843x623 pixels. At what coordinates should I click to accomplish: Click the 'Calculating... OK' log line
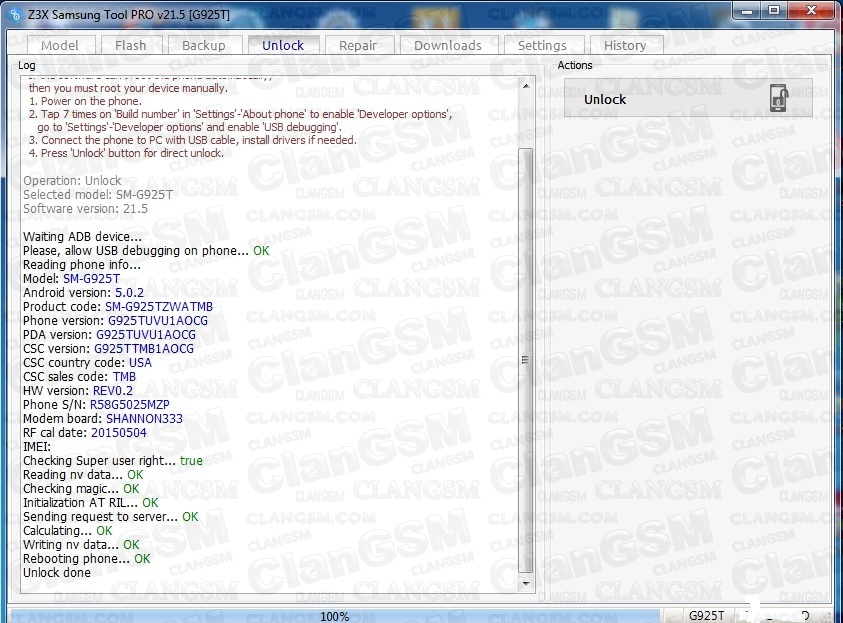point(68,530)
